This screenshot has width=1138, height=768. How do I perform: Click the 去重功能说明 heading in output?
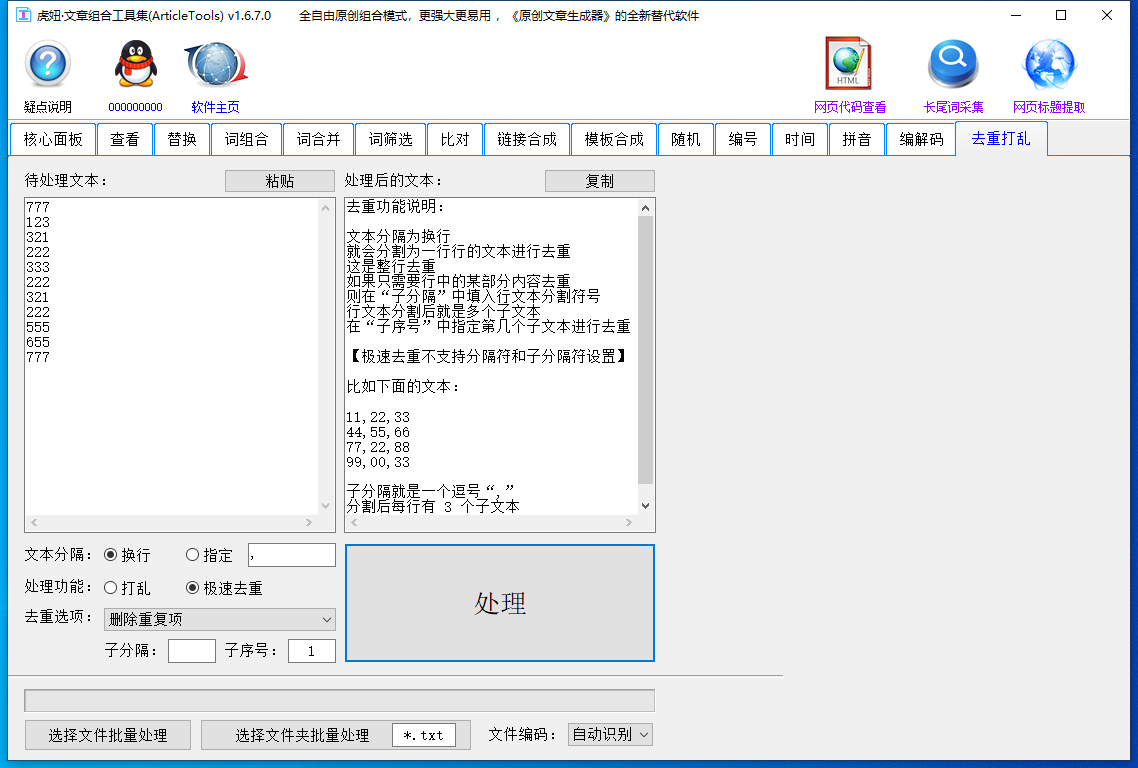tap(396, 207)
